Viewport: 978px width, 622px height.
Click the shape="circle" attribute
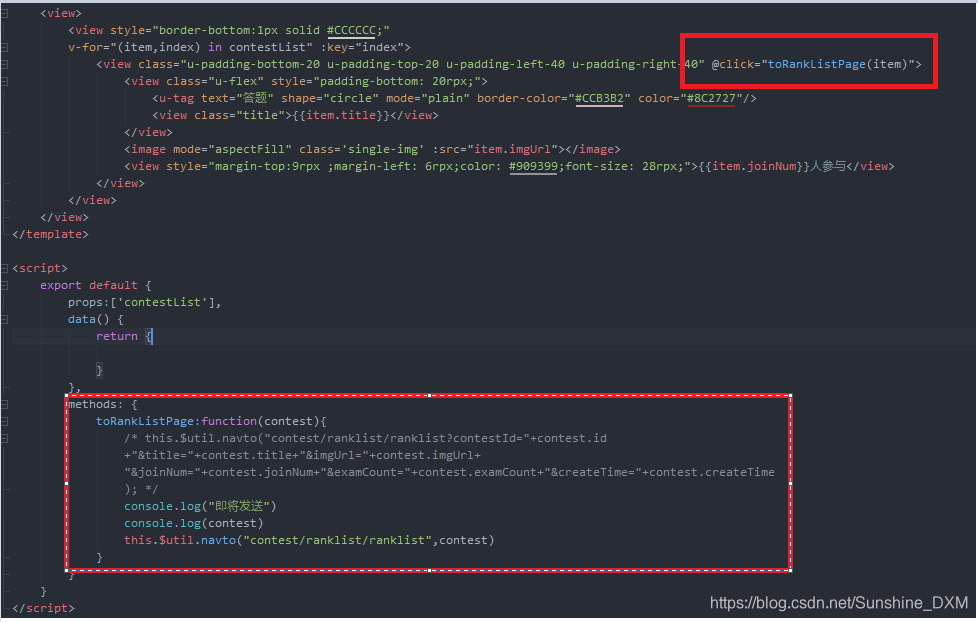330,98
